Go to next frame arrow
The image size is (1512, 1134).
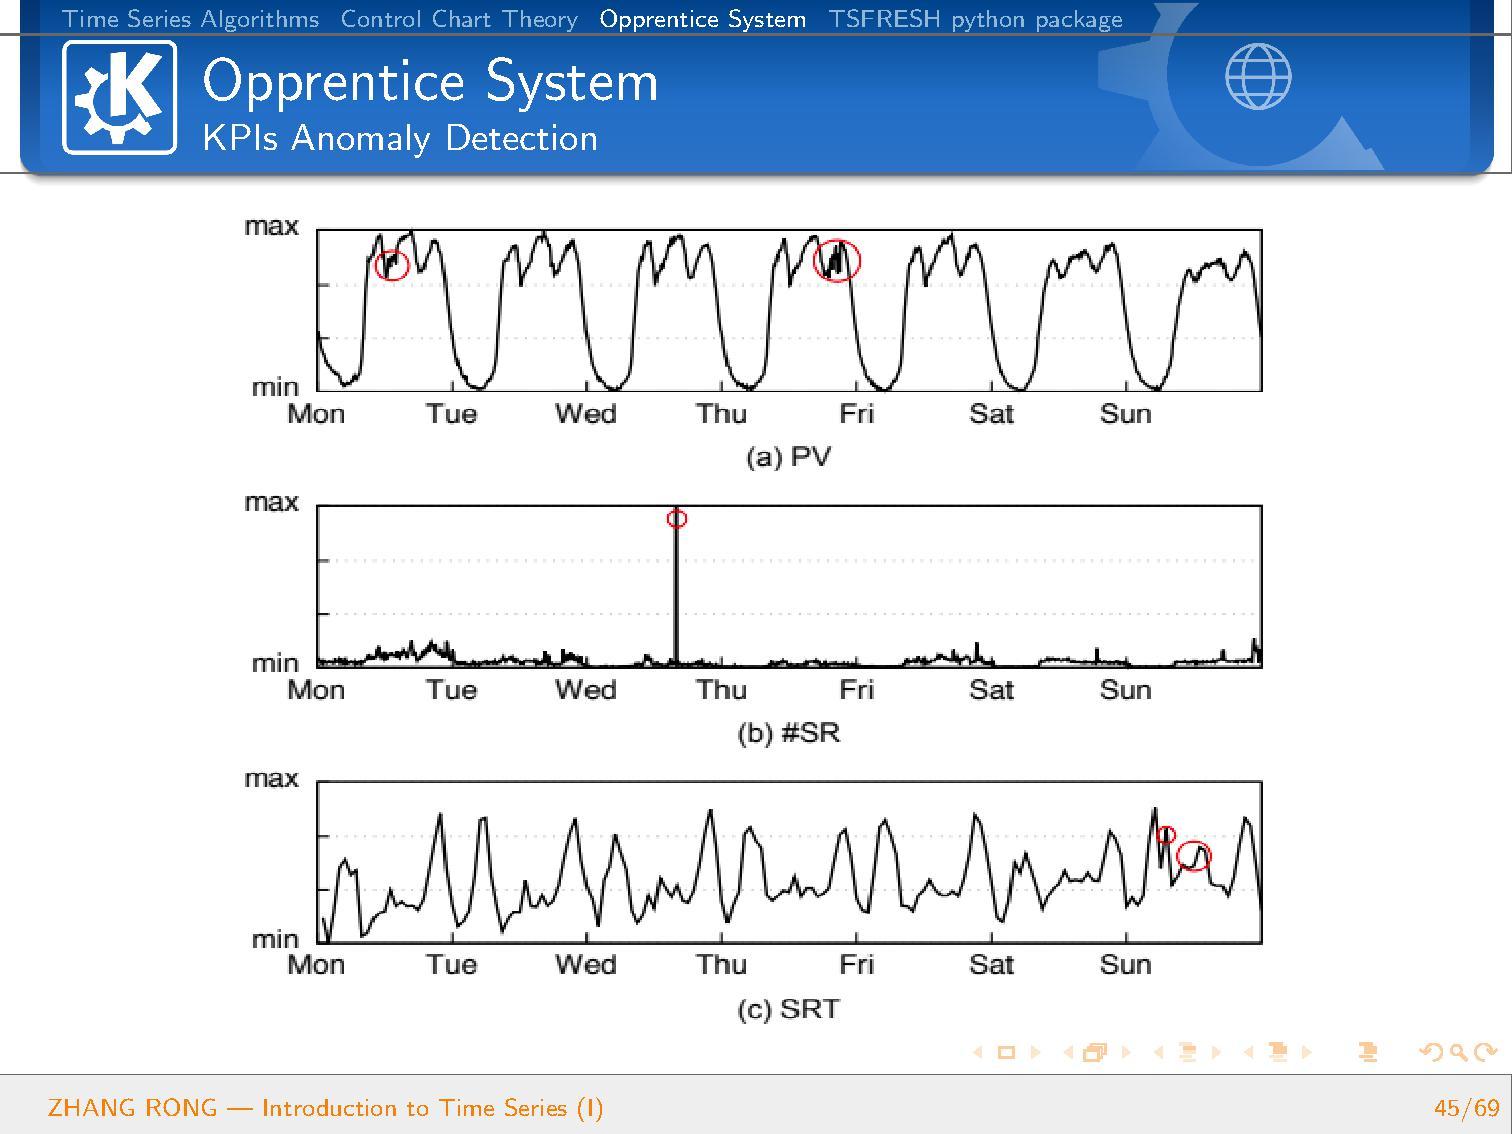pos(1126,1052)
